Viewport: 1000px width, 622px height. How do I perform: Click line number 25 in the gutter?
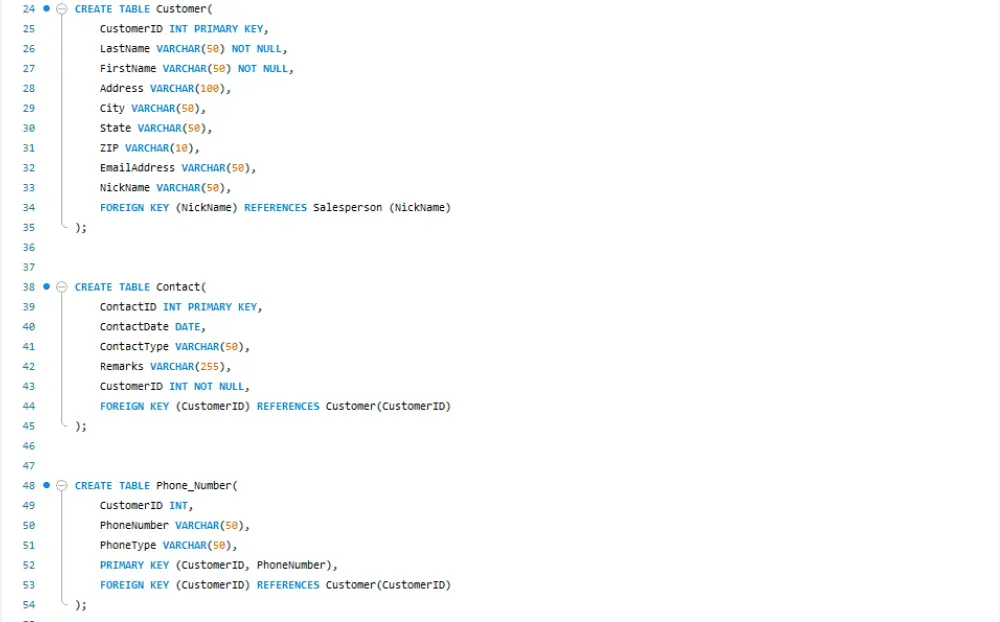click(29, 29)
